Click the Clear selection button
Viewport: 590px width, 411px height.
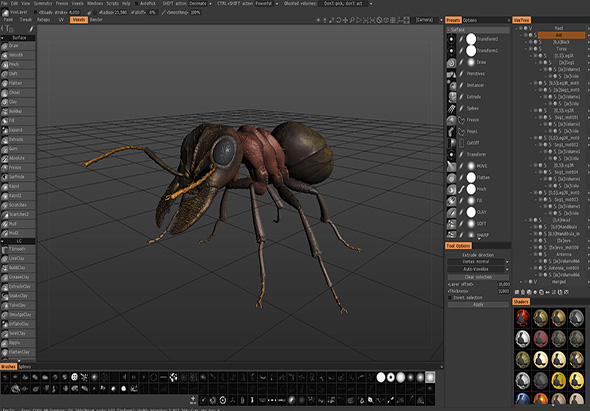click(478, 277)
